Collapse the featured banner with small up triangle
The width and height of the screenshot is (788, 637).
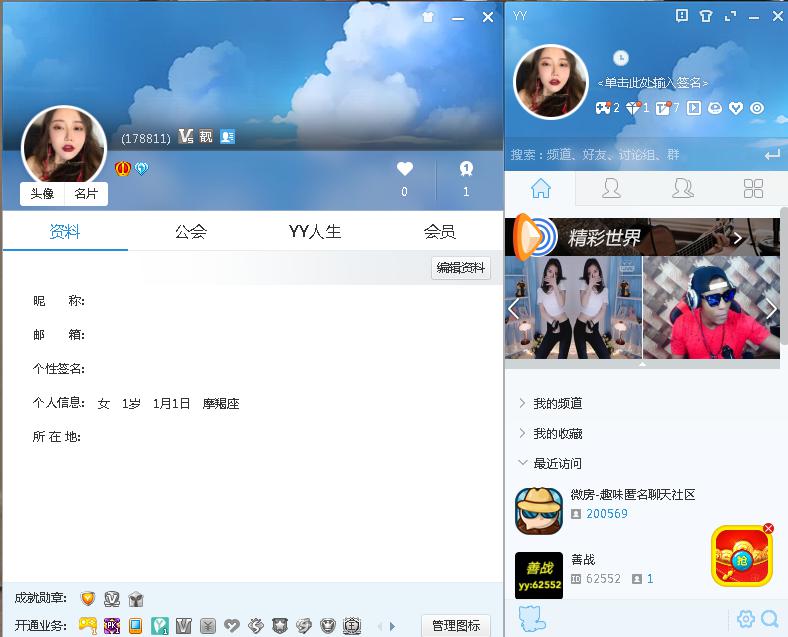(x=642, y=364)
